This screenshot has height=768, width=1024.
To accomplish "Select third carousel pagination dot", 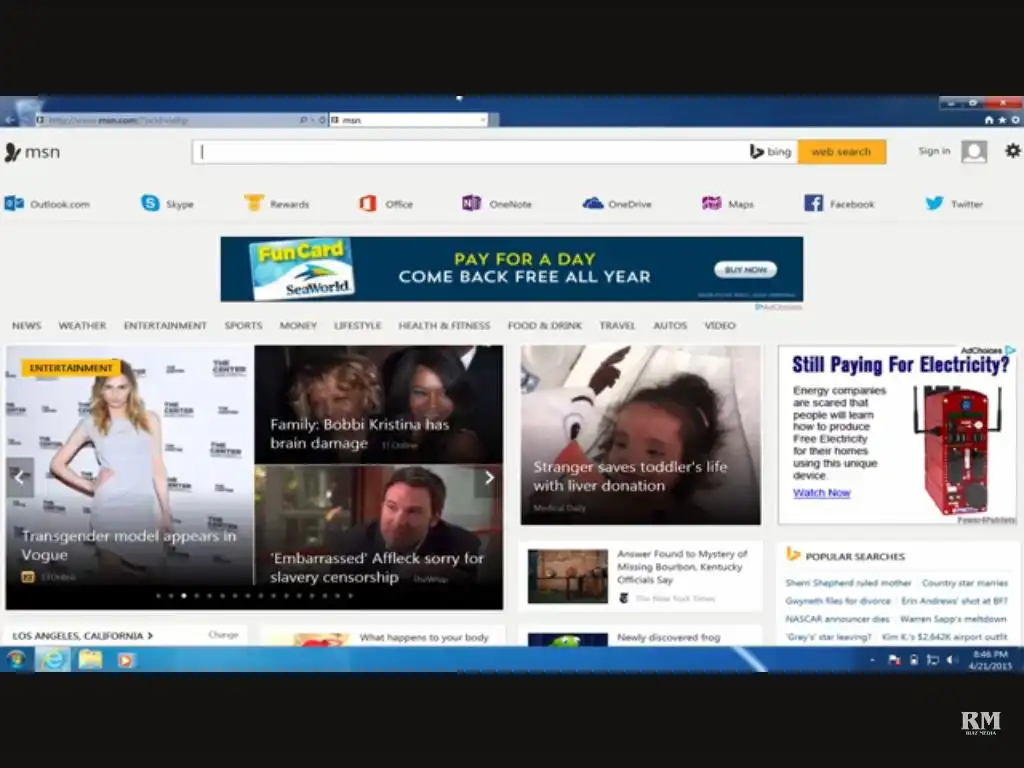I will pos(184,596).
